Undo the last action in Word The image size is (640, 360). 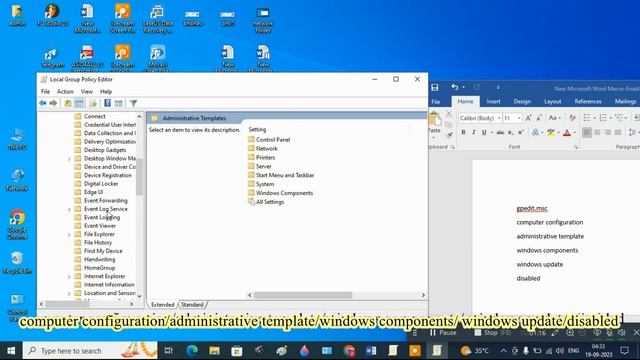point(455,87)
